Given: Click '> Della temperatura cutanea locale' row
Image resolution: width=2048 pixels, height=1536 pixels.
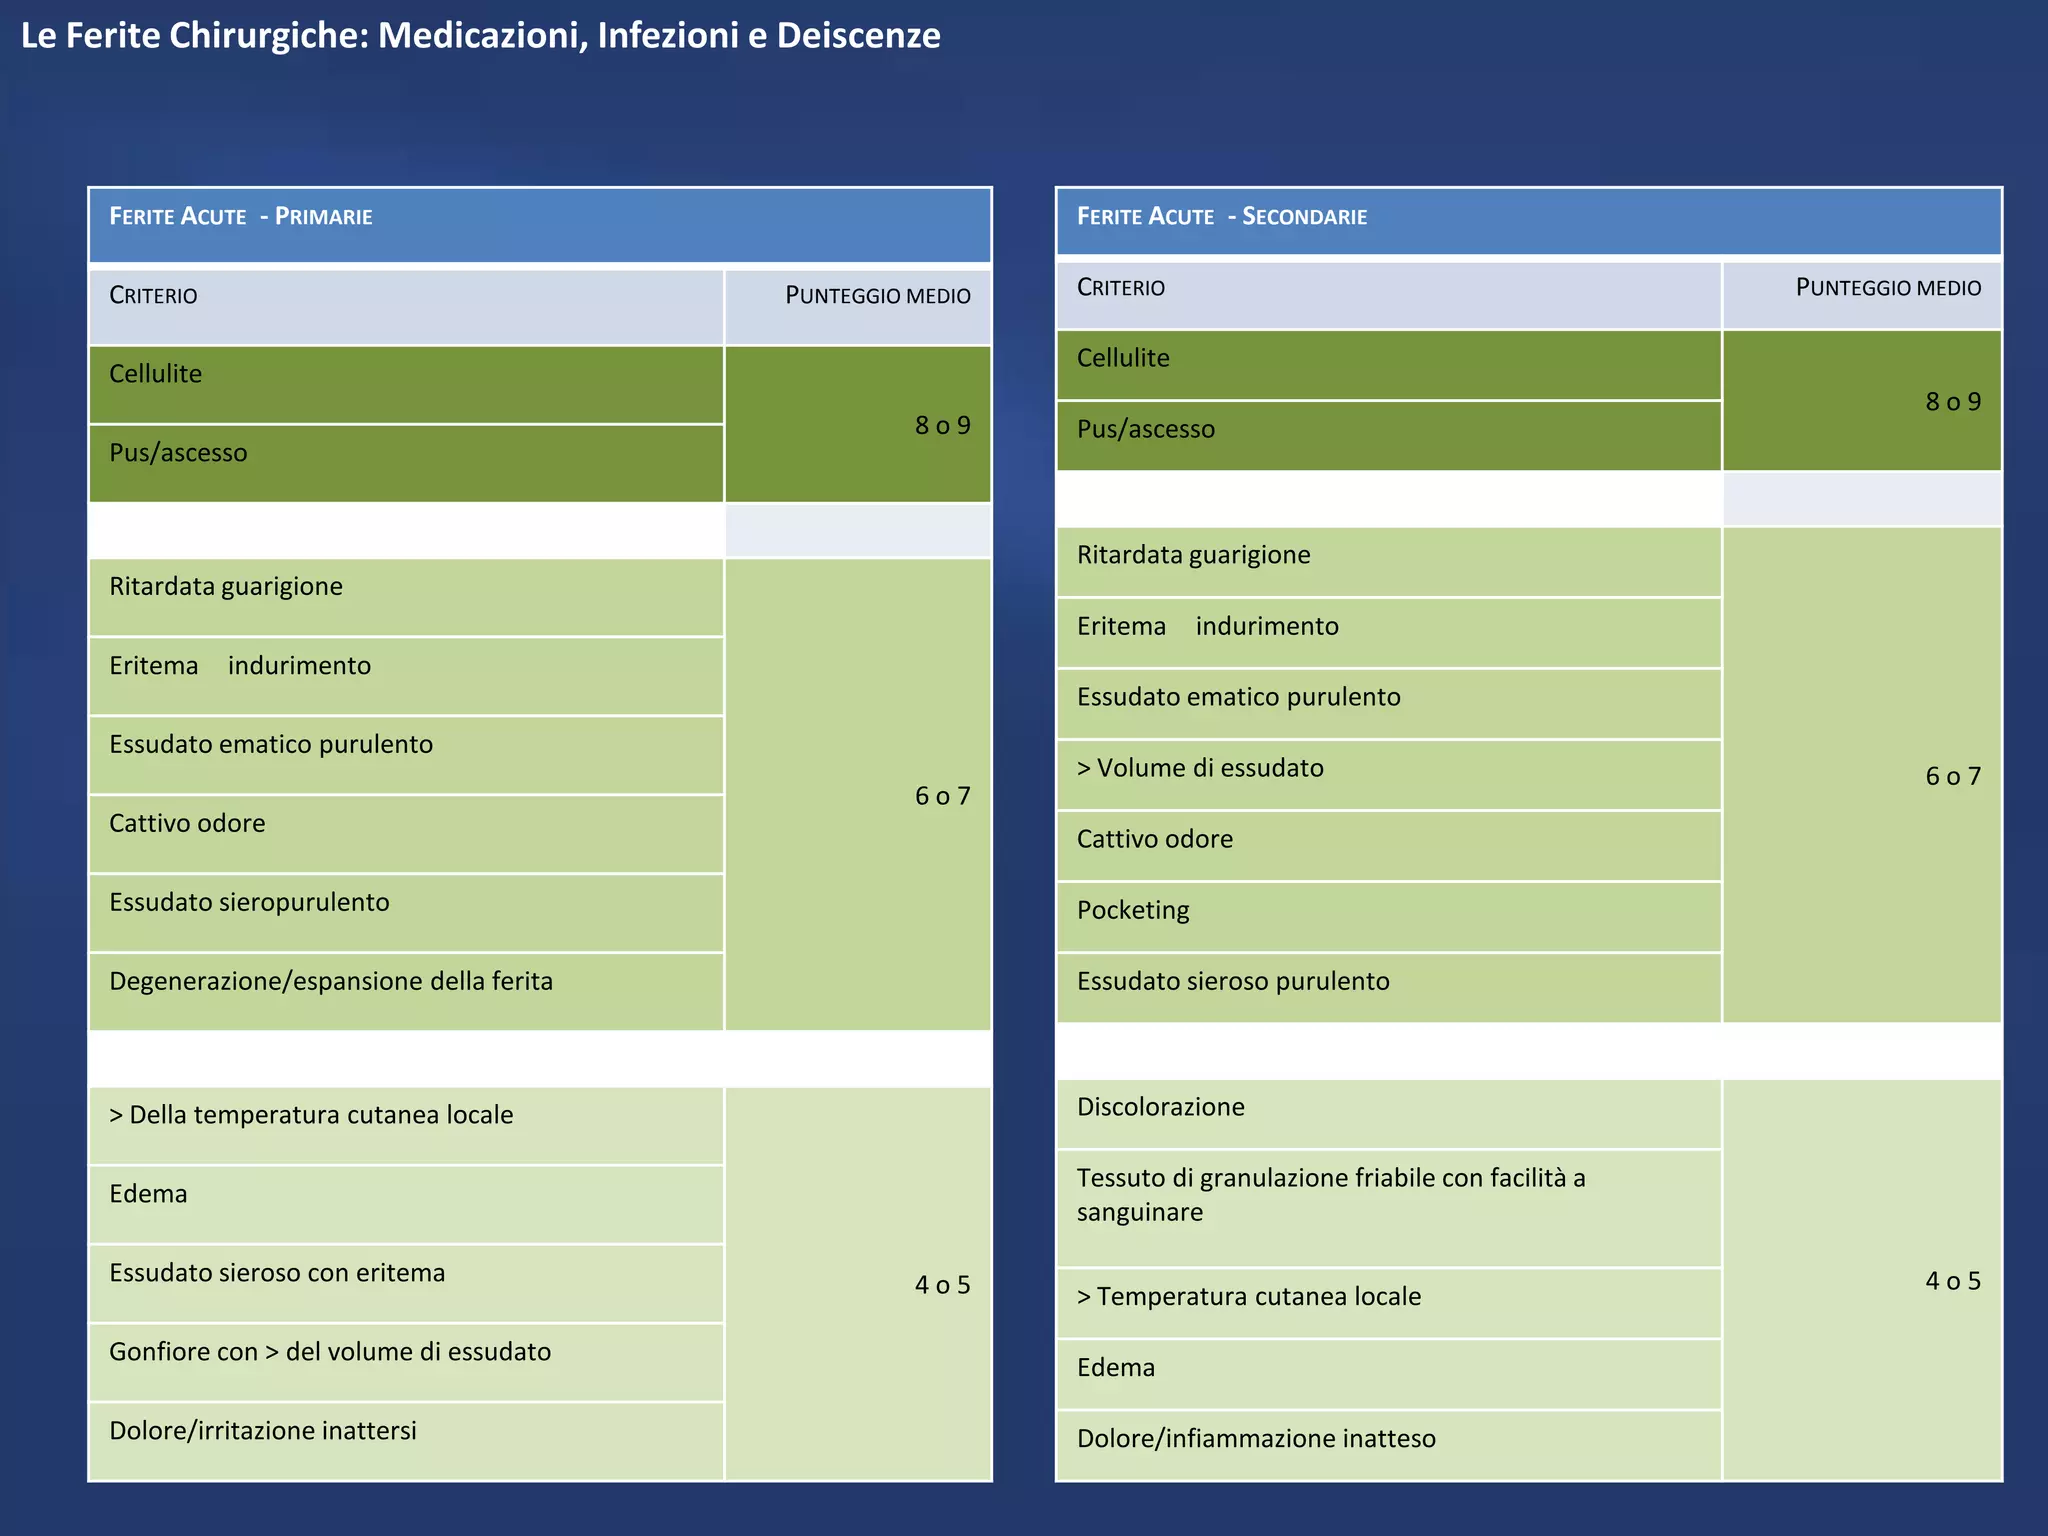Looking at the screenshot, I should coord(406,1125).
